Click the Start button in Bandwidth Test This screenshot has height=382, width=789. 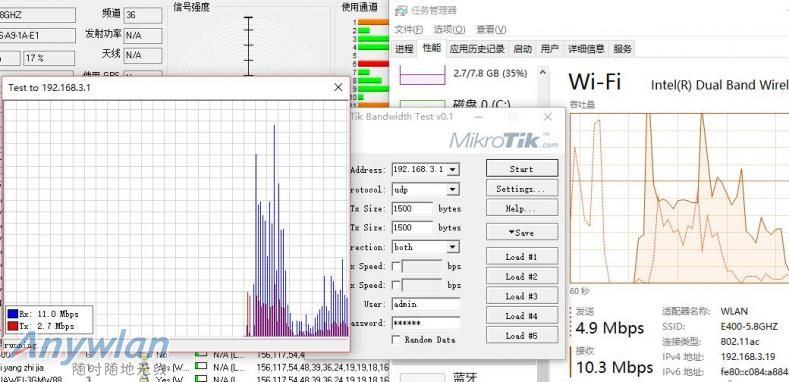tap(522, 169)
